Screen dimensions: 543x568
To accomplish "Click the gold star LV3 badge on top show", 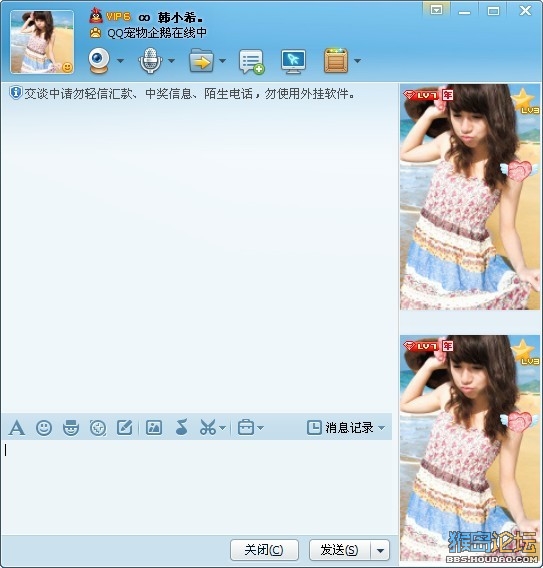I will [x=525, y=101].
